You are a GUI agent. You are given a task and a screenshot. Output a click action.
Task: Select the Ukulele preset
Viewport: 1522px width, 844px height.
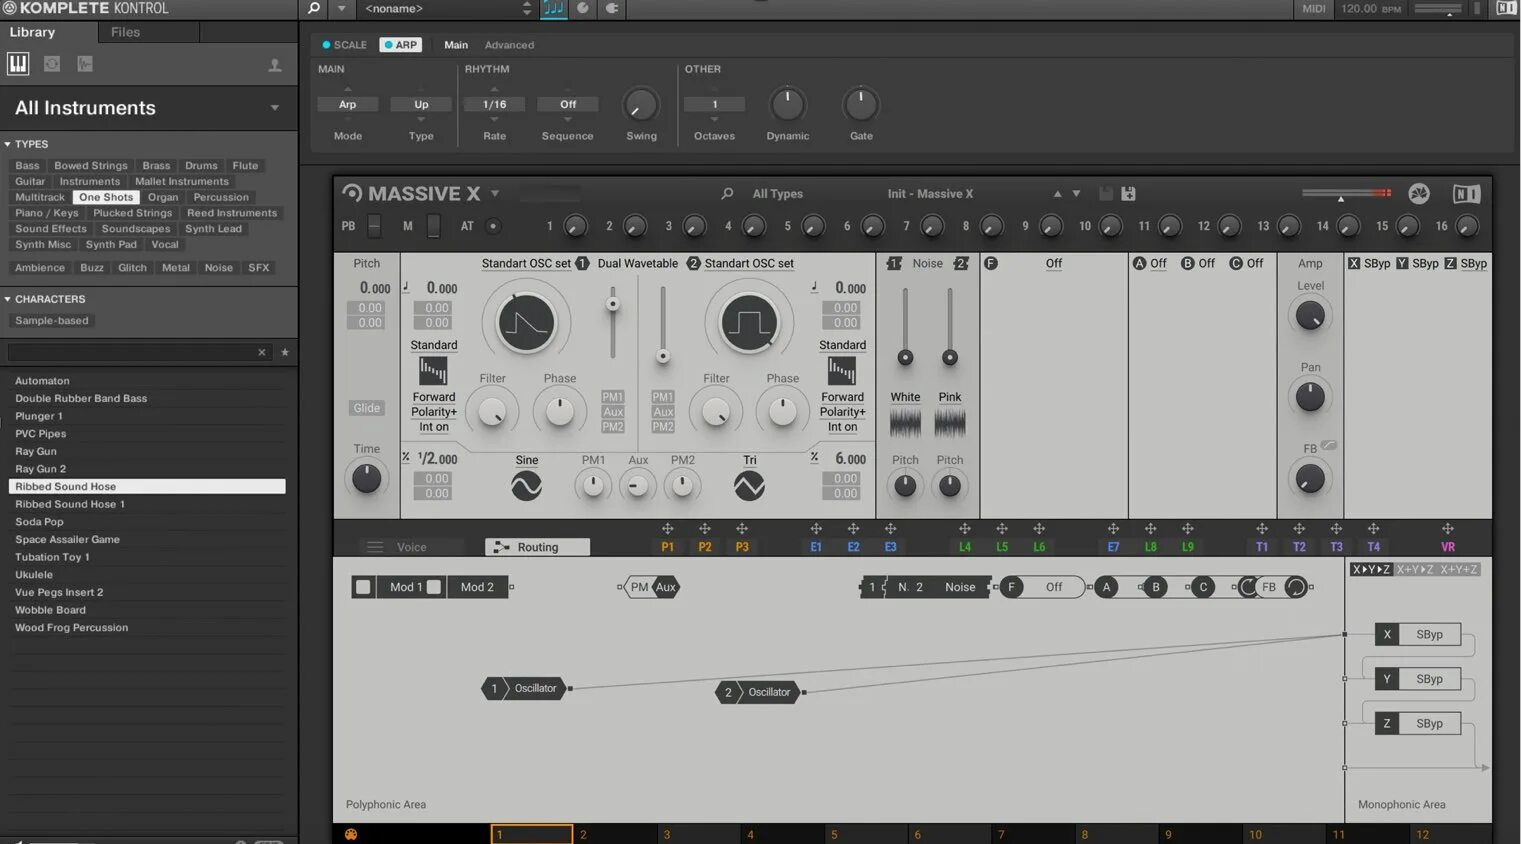(x=147, y=575)
